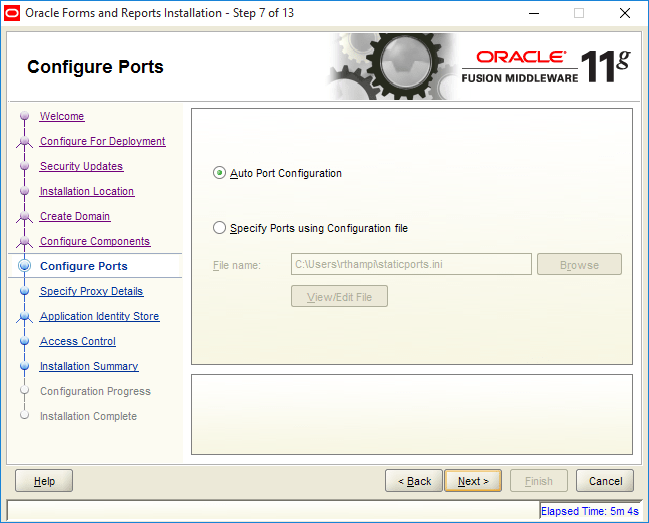
Task: Click Installation Complete step label
Action: [88, 416]
